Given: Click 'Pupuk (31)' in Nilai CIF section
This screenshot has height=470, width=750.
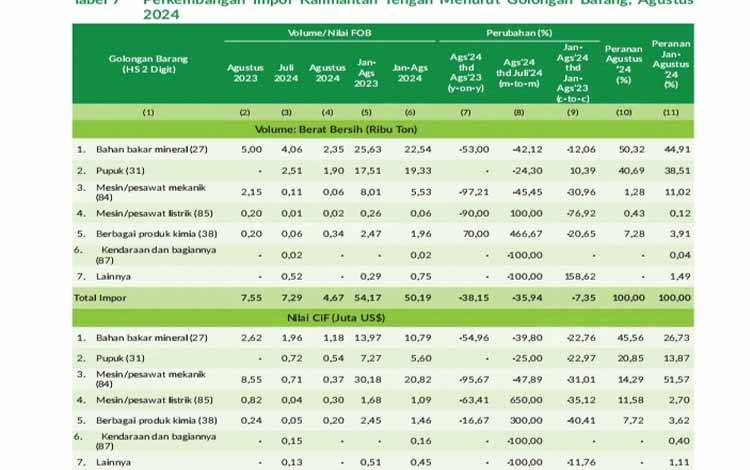Looking at the screenshot, I should tap(120, 358).
